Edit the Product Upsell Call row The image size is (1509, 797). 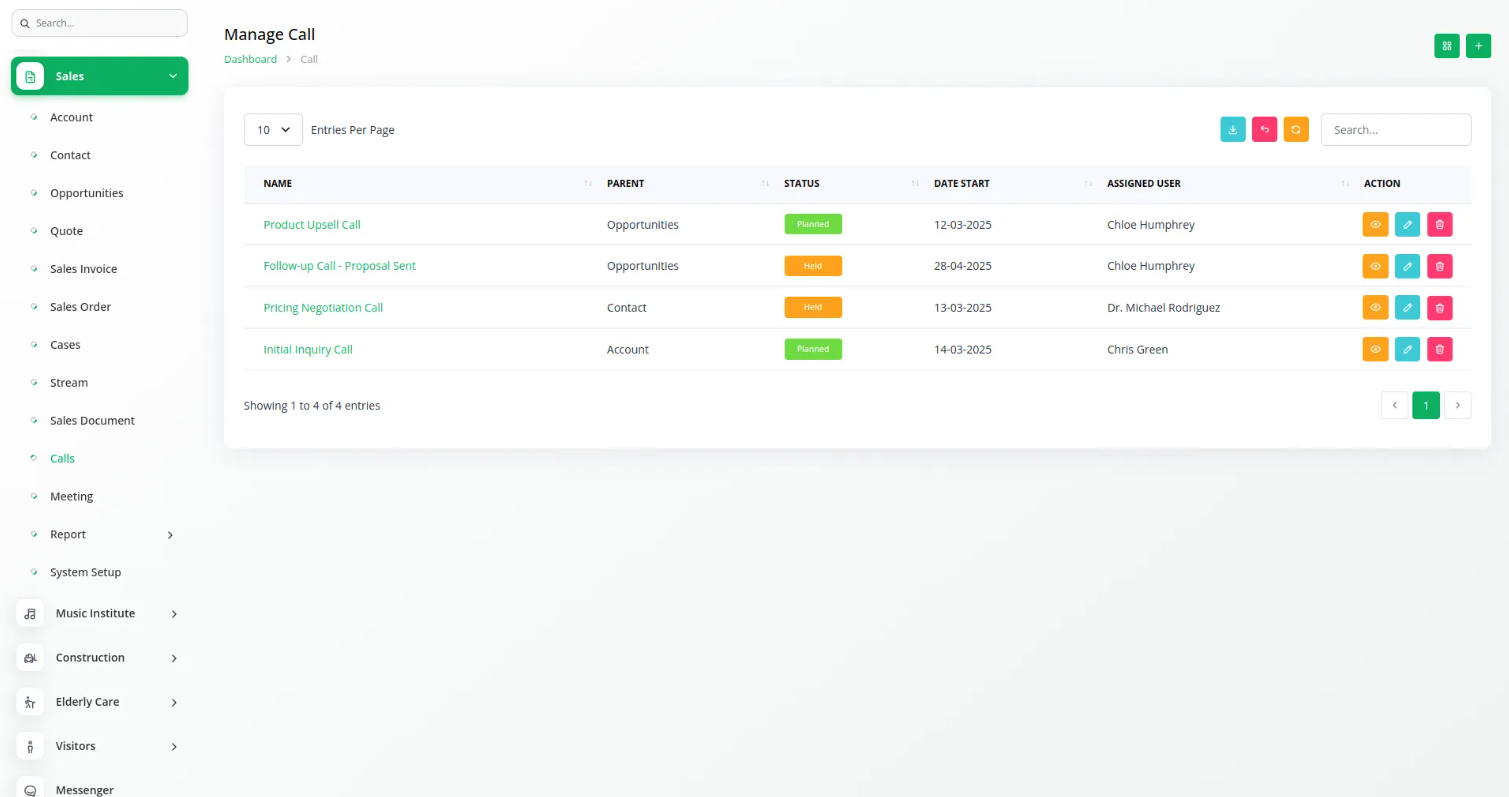click(1407, 225)
